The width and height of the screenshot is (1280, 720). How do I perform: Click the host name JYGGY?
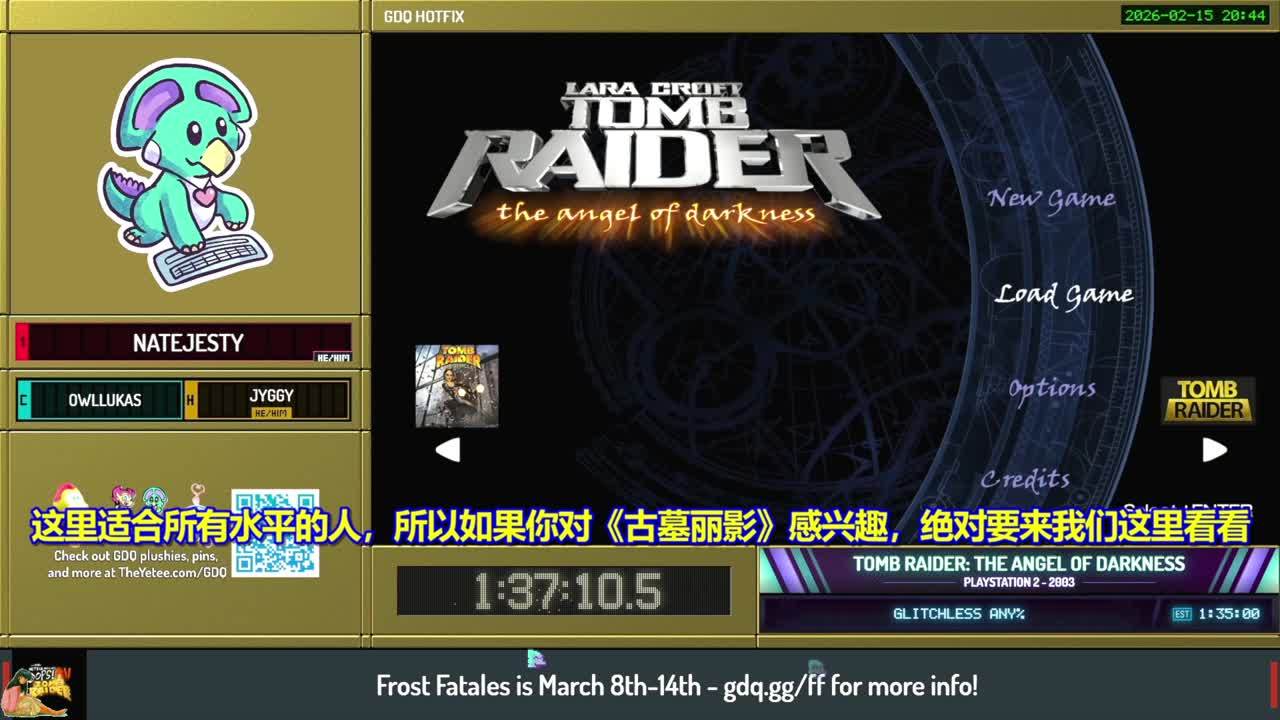[271, 395]
